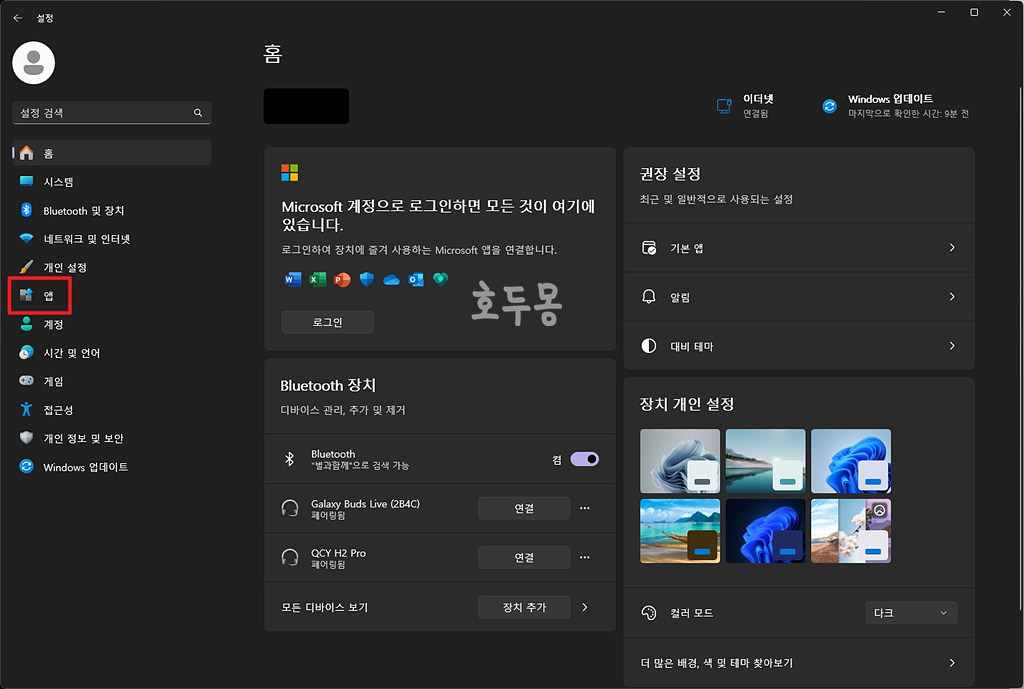1024x689 pixels.
Task: Go to 시스템 settings page
Action: click(x=112, y=182)
